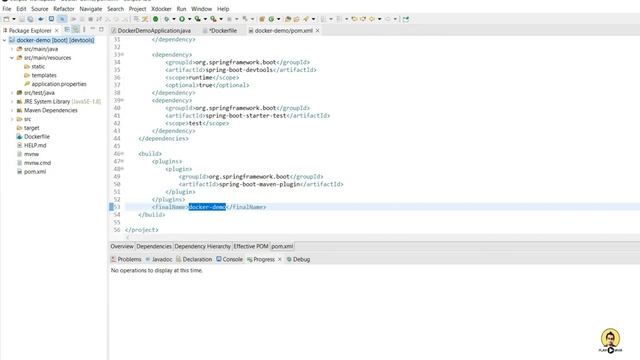The height and width of the screenshot is (360, 640).
Task: Click the Open Type toolbar icon
Action: [288, 19]
